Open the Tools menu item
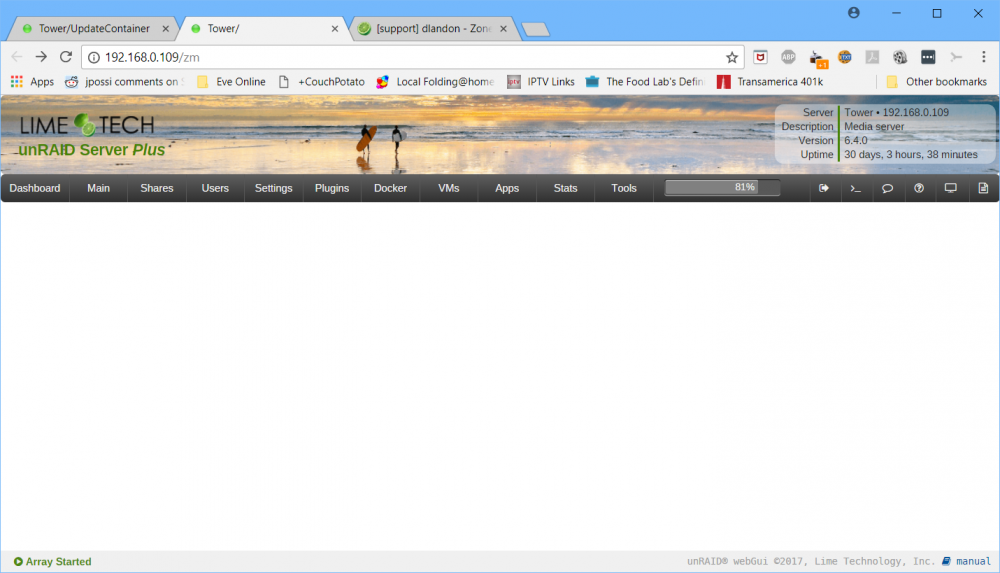 click(x=624, y=188)
